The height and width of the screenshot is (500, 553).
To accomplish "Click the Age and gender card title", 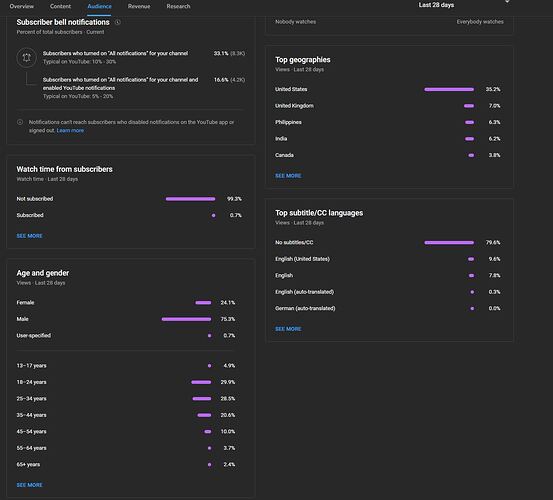I will click(x=43, y=273).
